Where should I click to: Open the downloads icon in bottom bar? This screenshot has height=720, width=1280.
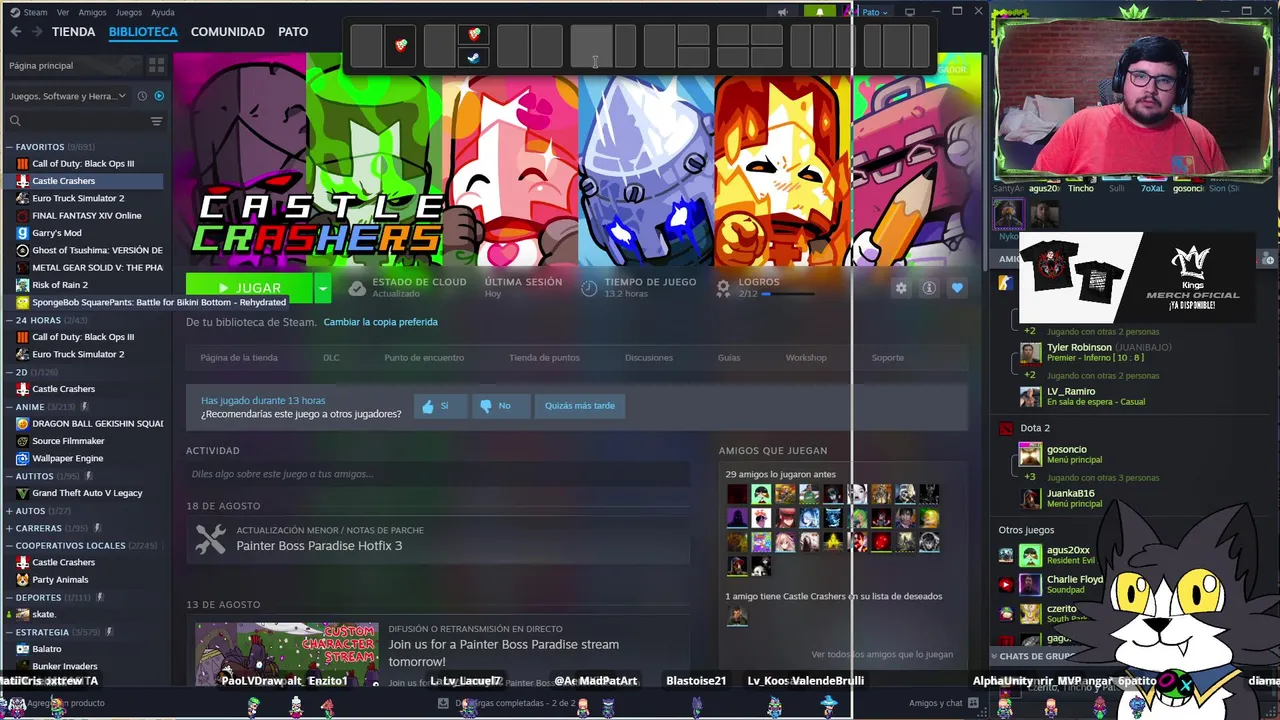pos(443,703)
